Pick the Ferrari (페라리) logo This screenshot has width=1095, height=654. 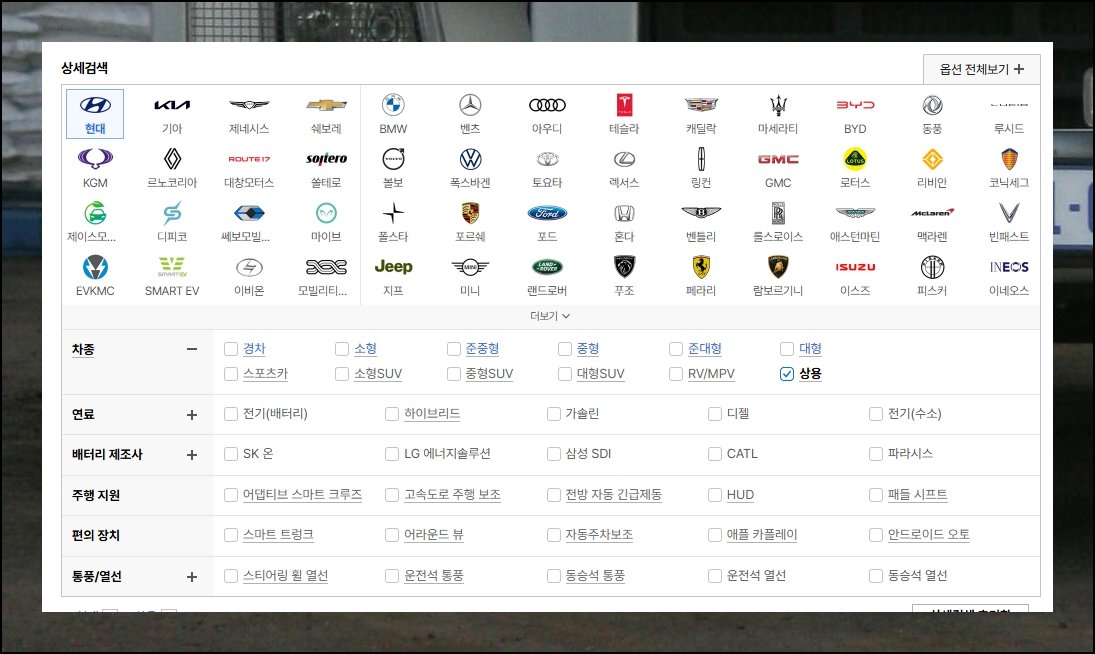[x=701, y=267]
